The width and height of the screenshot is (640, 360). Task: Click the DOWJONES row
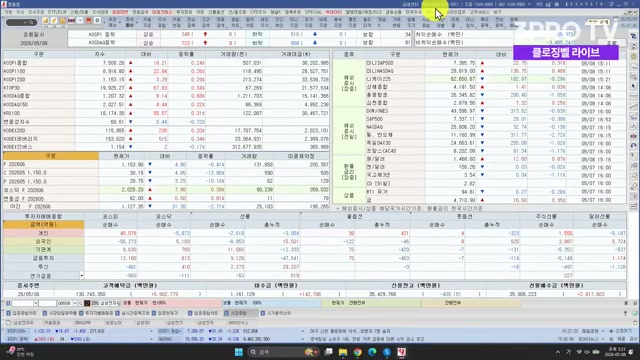(x=496, y=111)
